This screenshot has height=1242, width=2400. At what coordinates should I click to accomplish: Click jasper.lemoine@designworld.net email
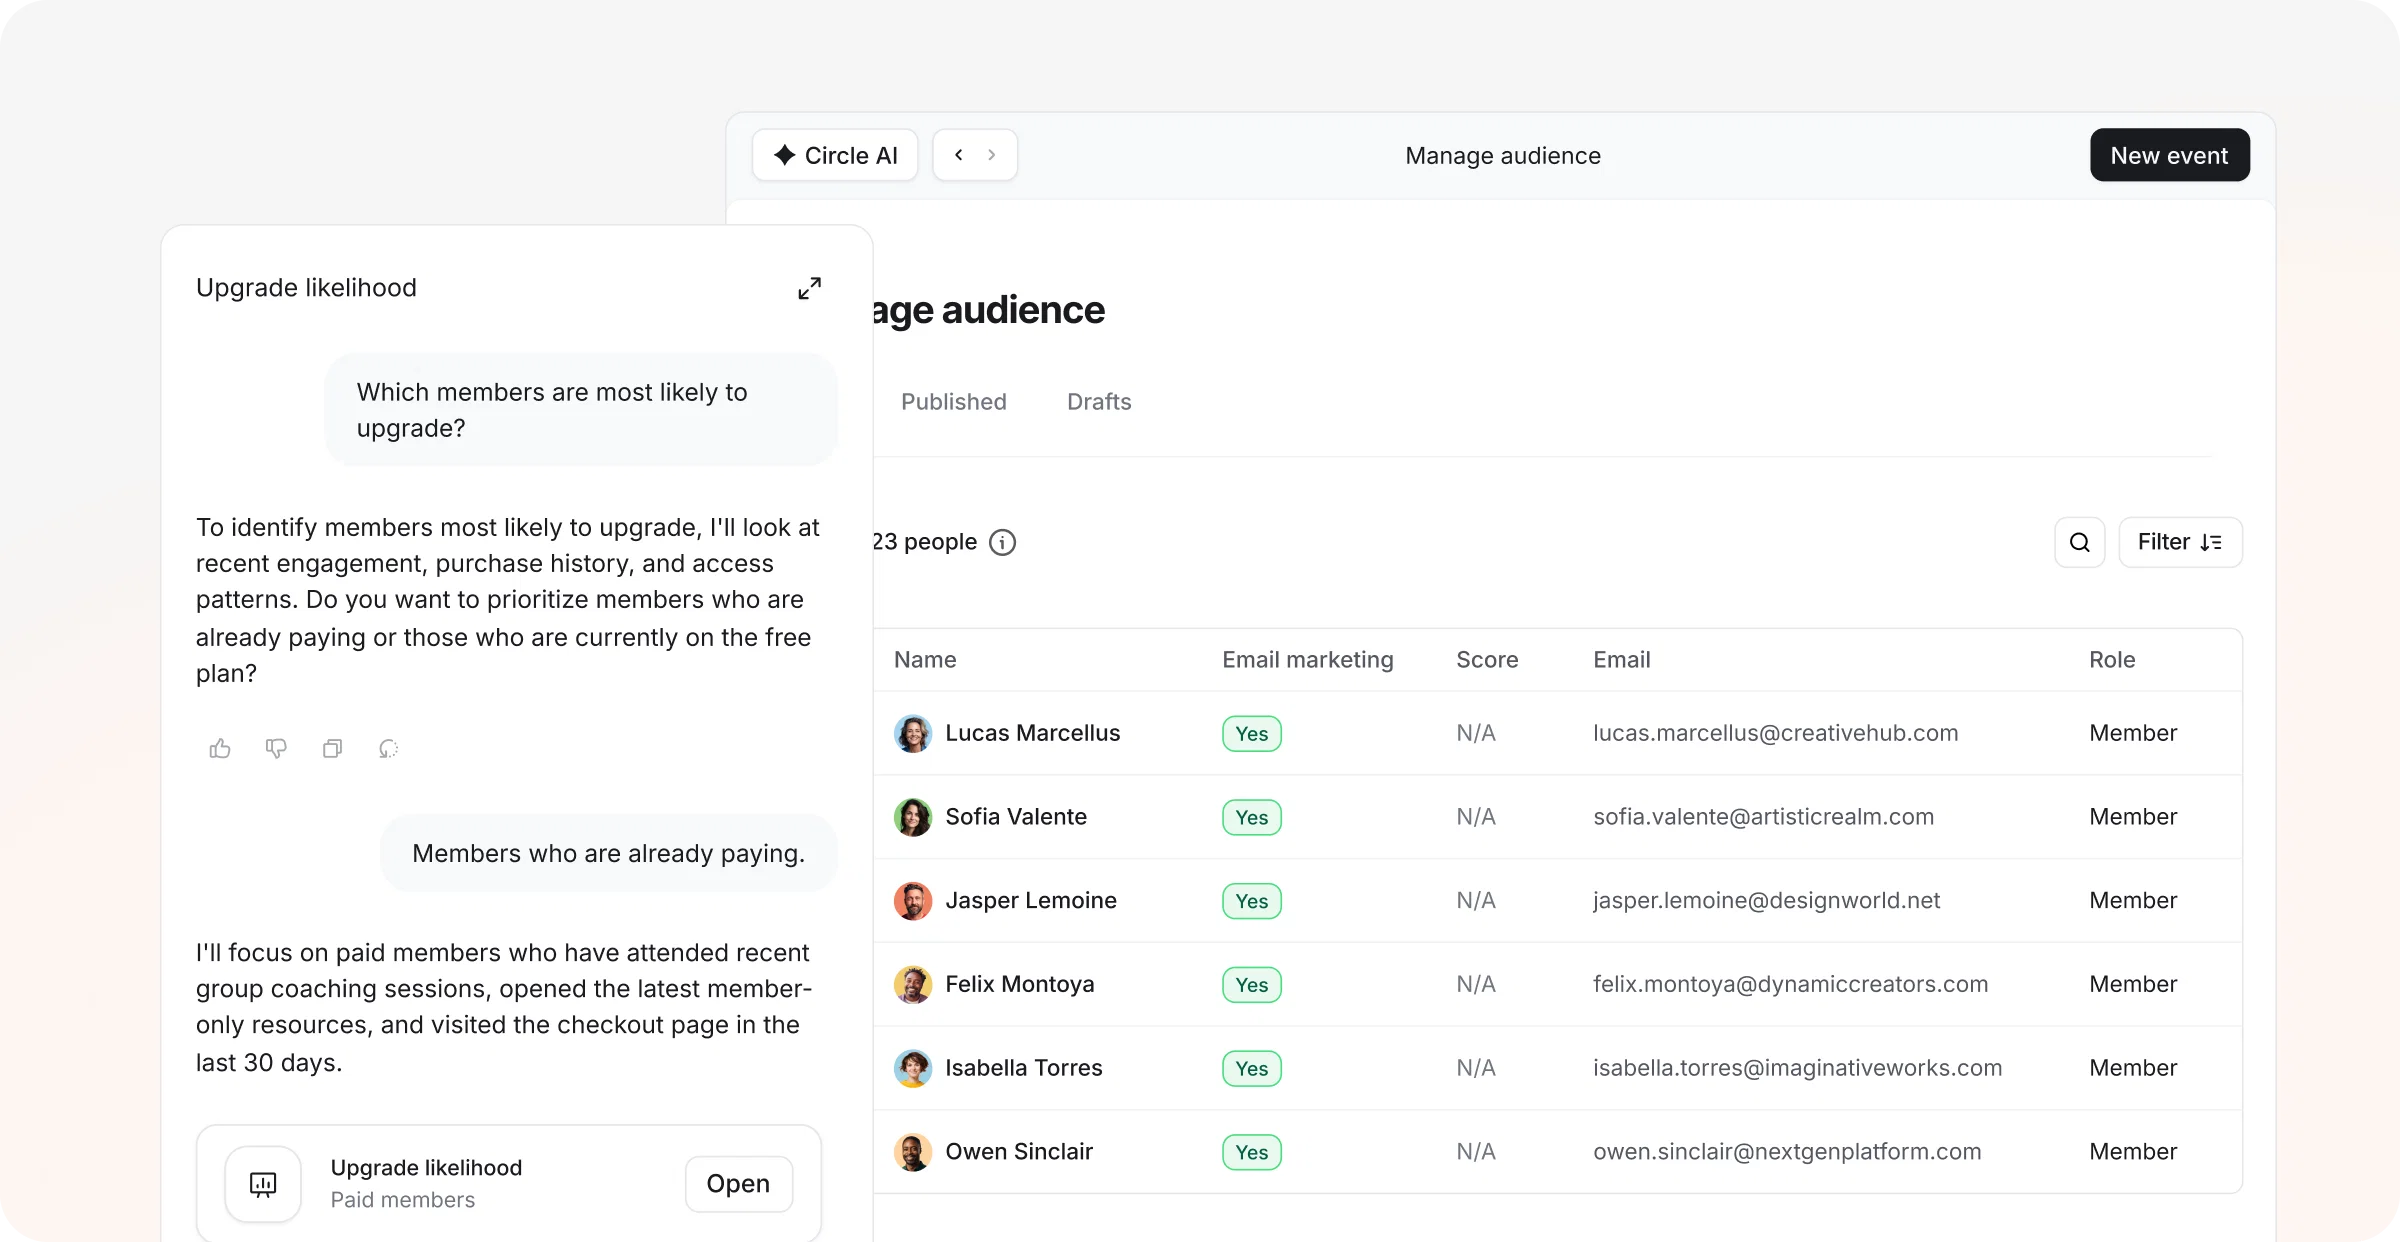(1766, 901)
